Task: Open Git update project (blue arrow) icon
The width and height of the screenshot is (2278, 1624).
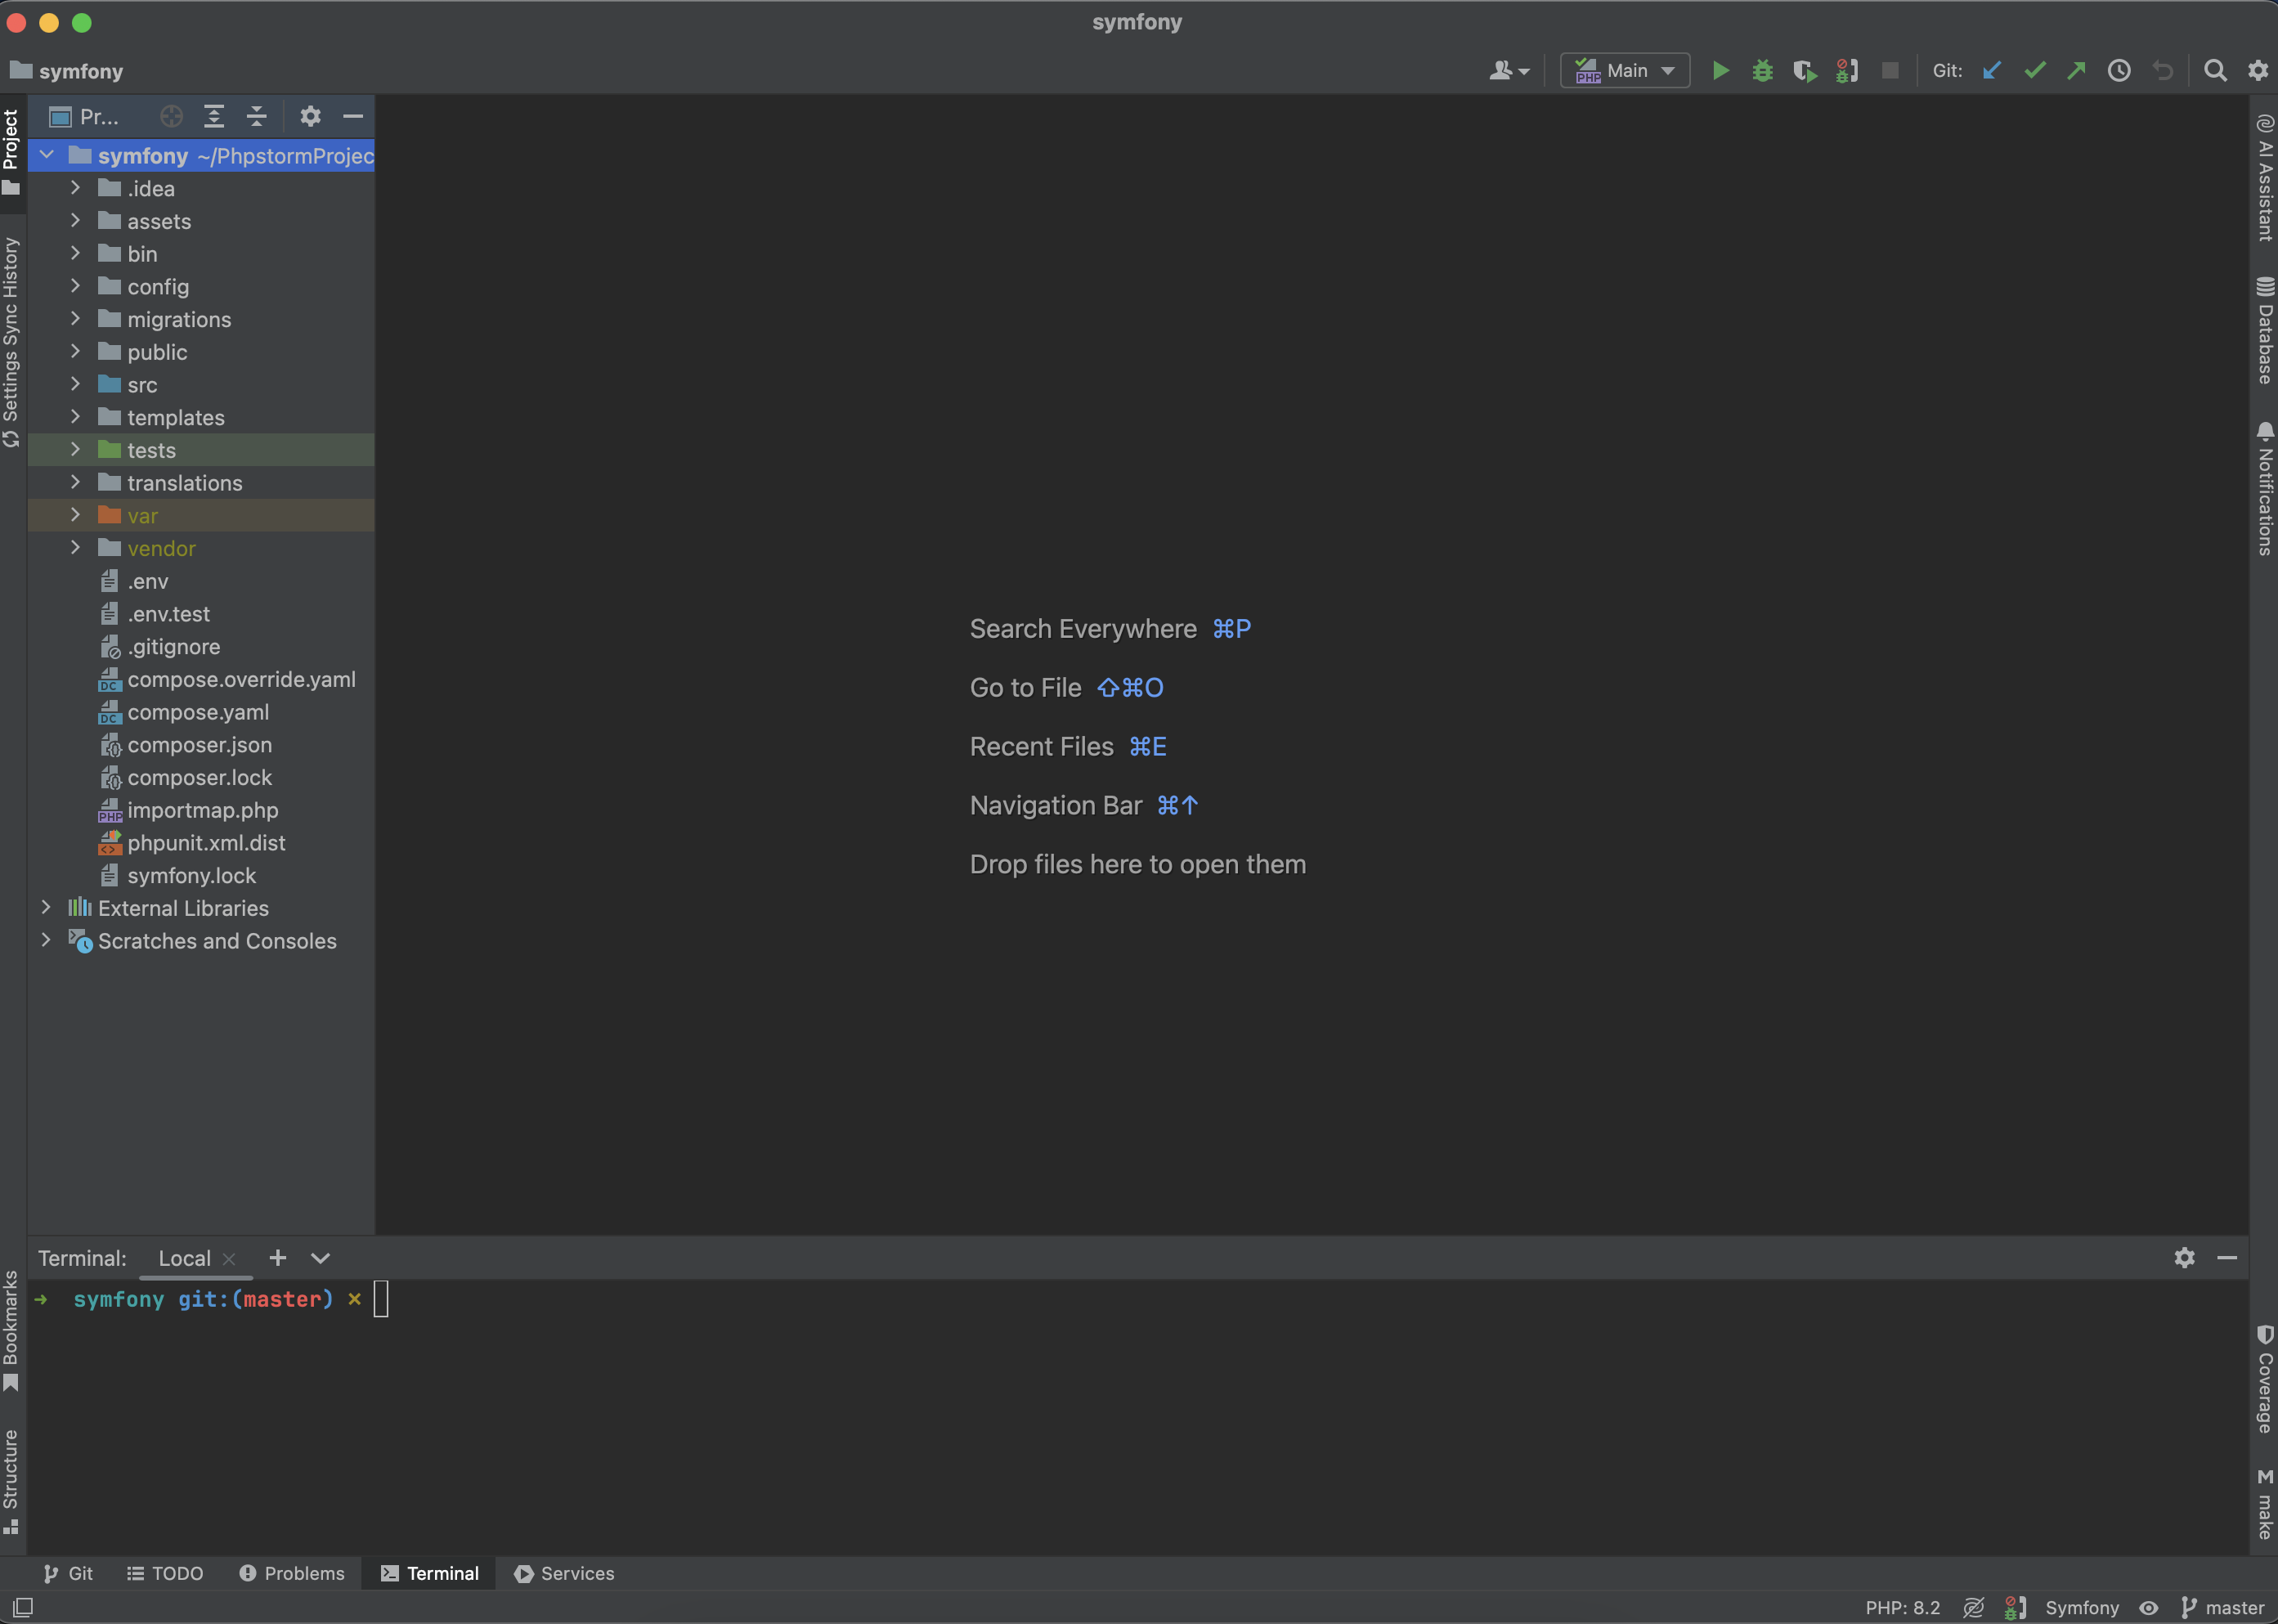Action: (1991, 70)
